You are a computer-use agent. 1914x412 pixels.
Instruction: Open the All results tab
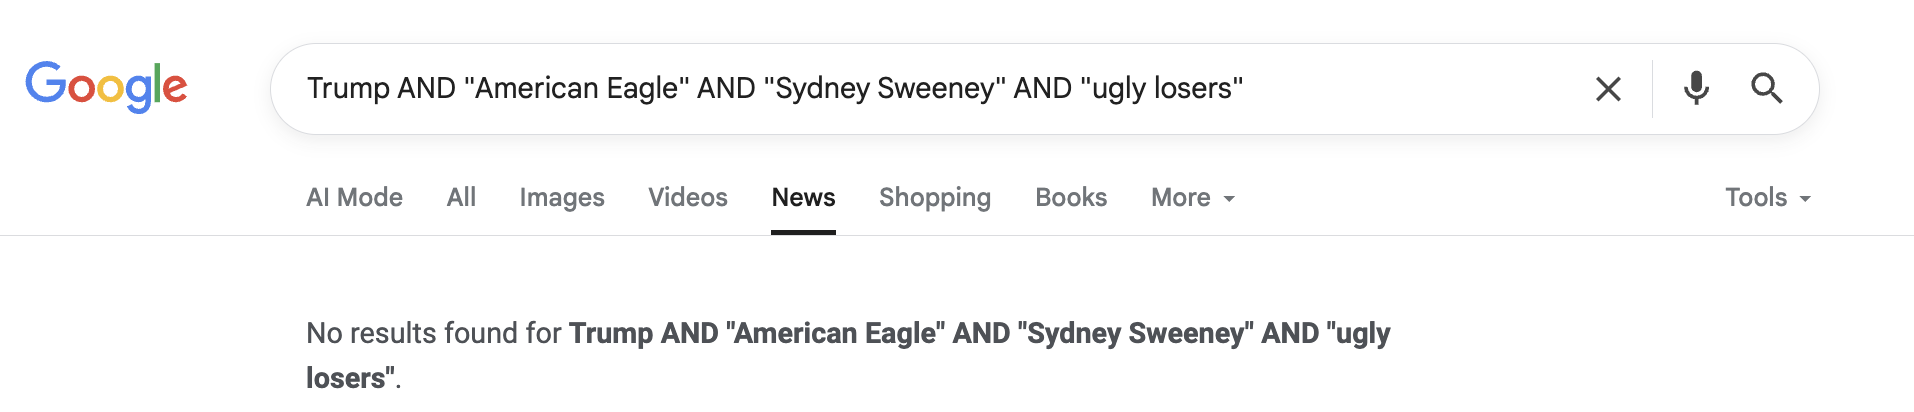coord(461,197)
